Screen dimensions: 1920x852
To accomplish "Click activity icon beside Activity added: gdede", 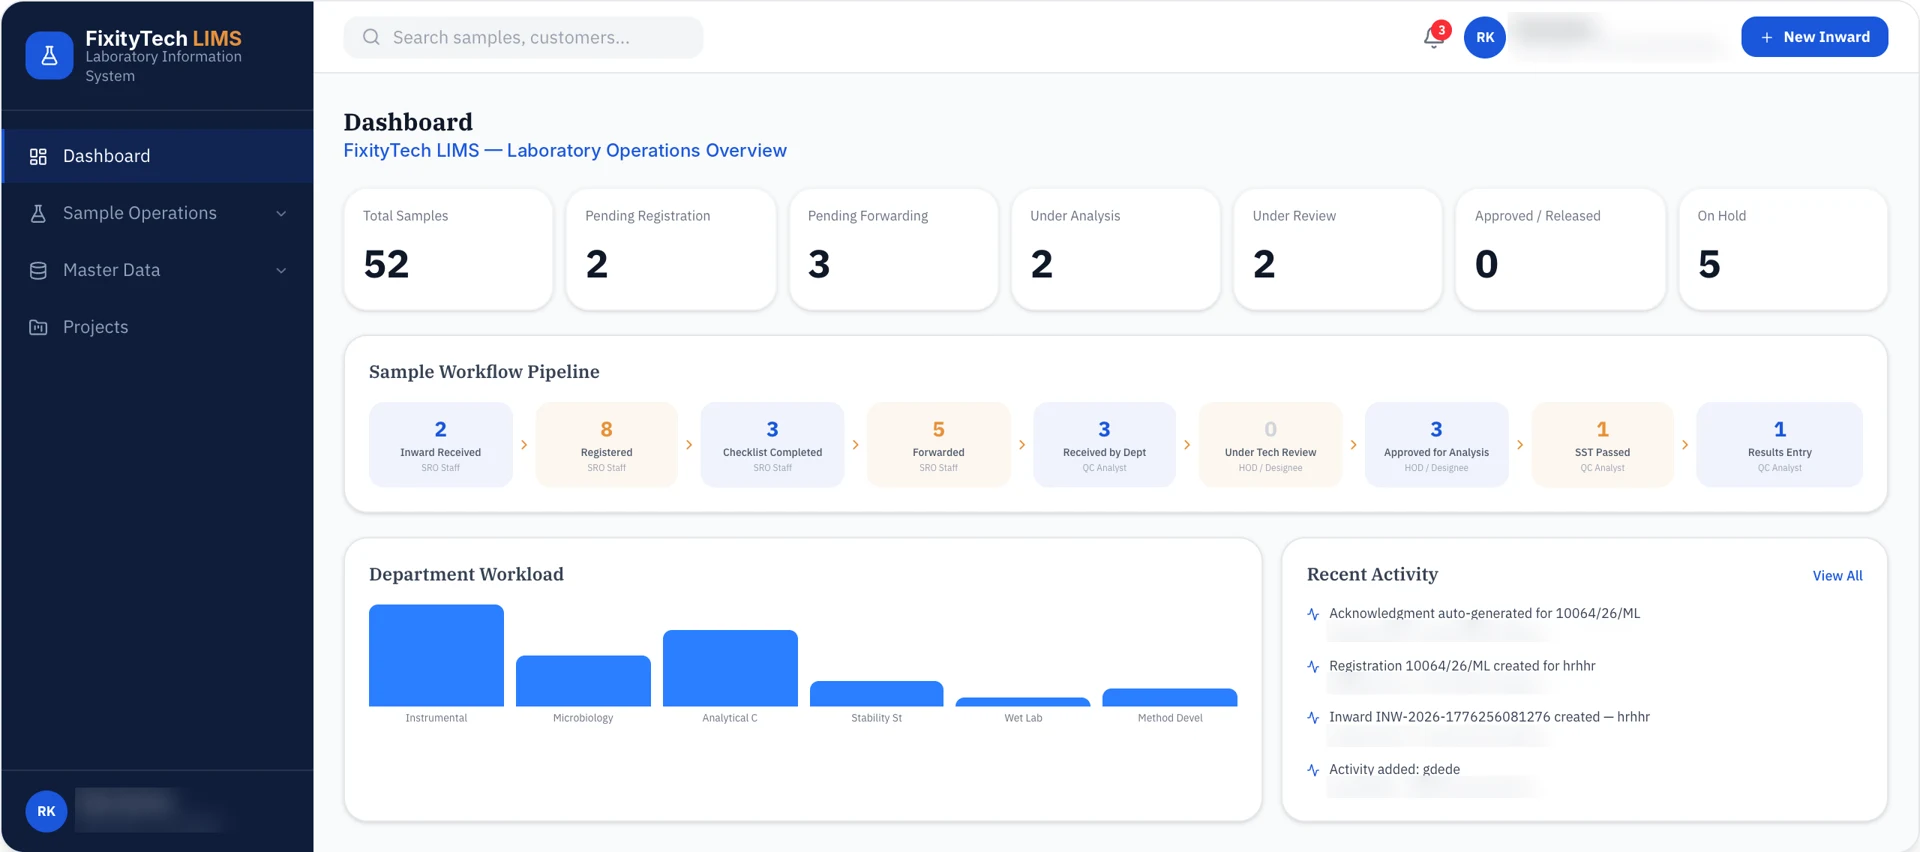I will (x=1313, y=770).
